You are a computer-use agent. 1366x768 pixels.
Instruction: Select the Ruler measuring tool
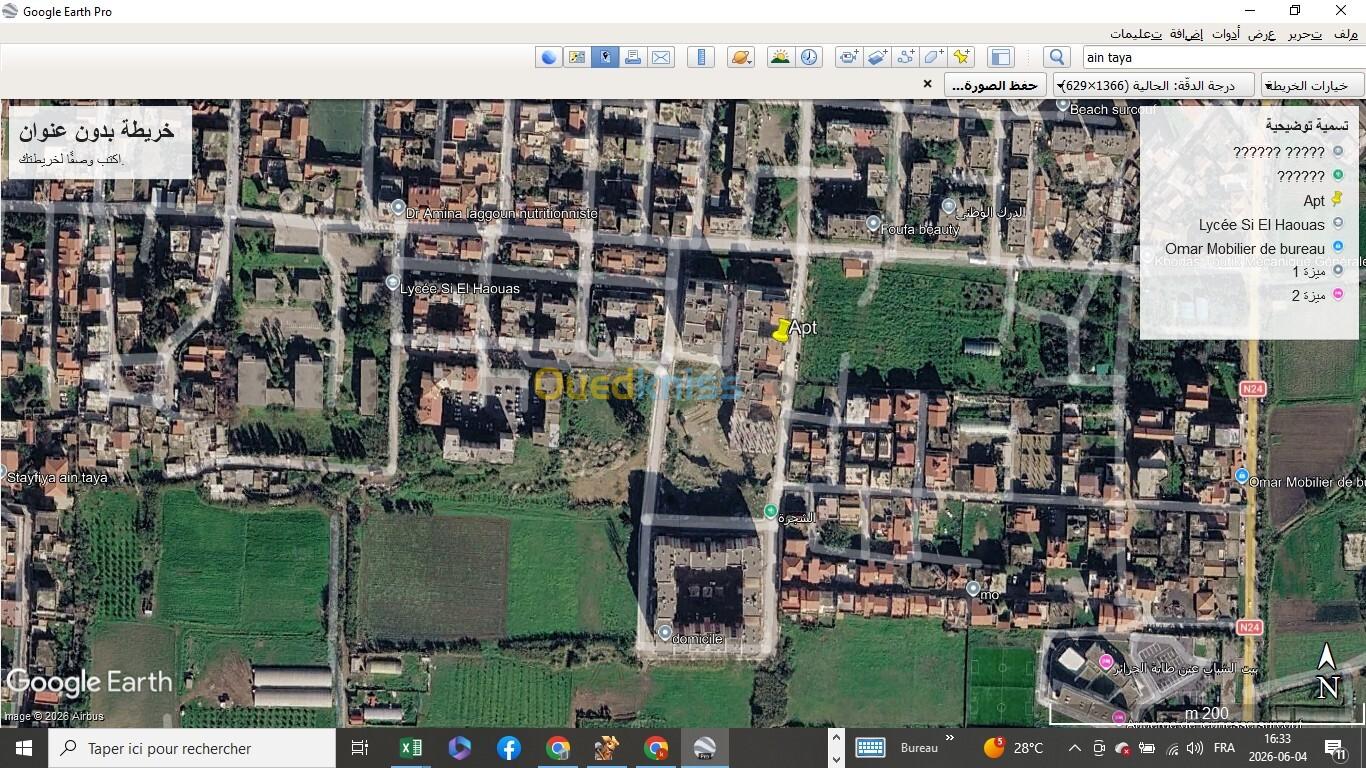click(701, 57)
